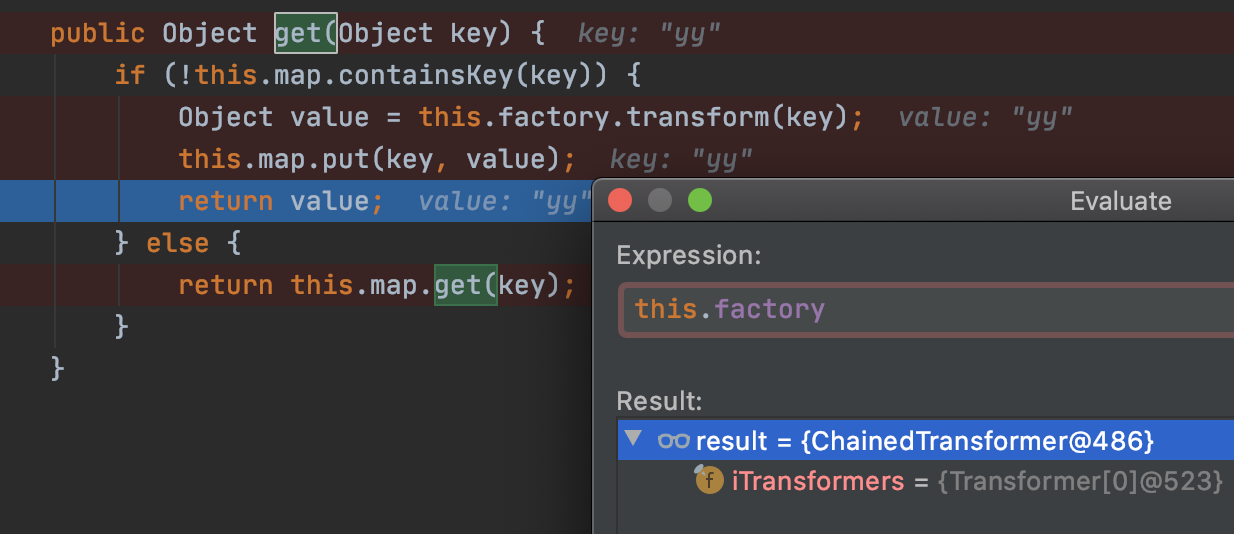Click inline hint key: "yy" on first line
The width and height of the screenshot is (1234, 534).
tap(649, 34)
